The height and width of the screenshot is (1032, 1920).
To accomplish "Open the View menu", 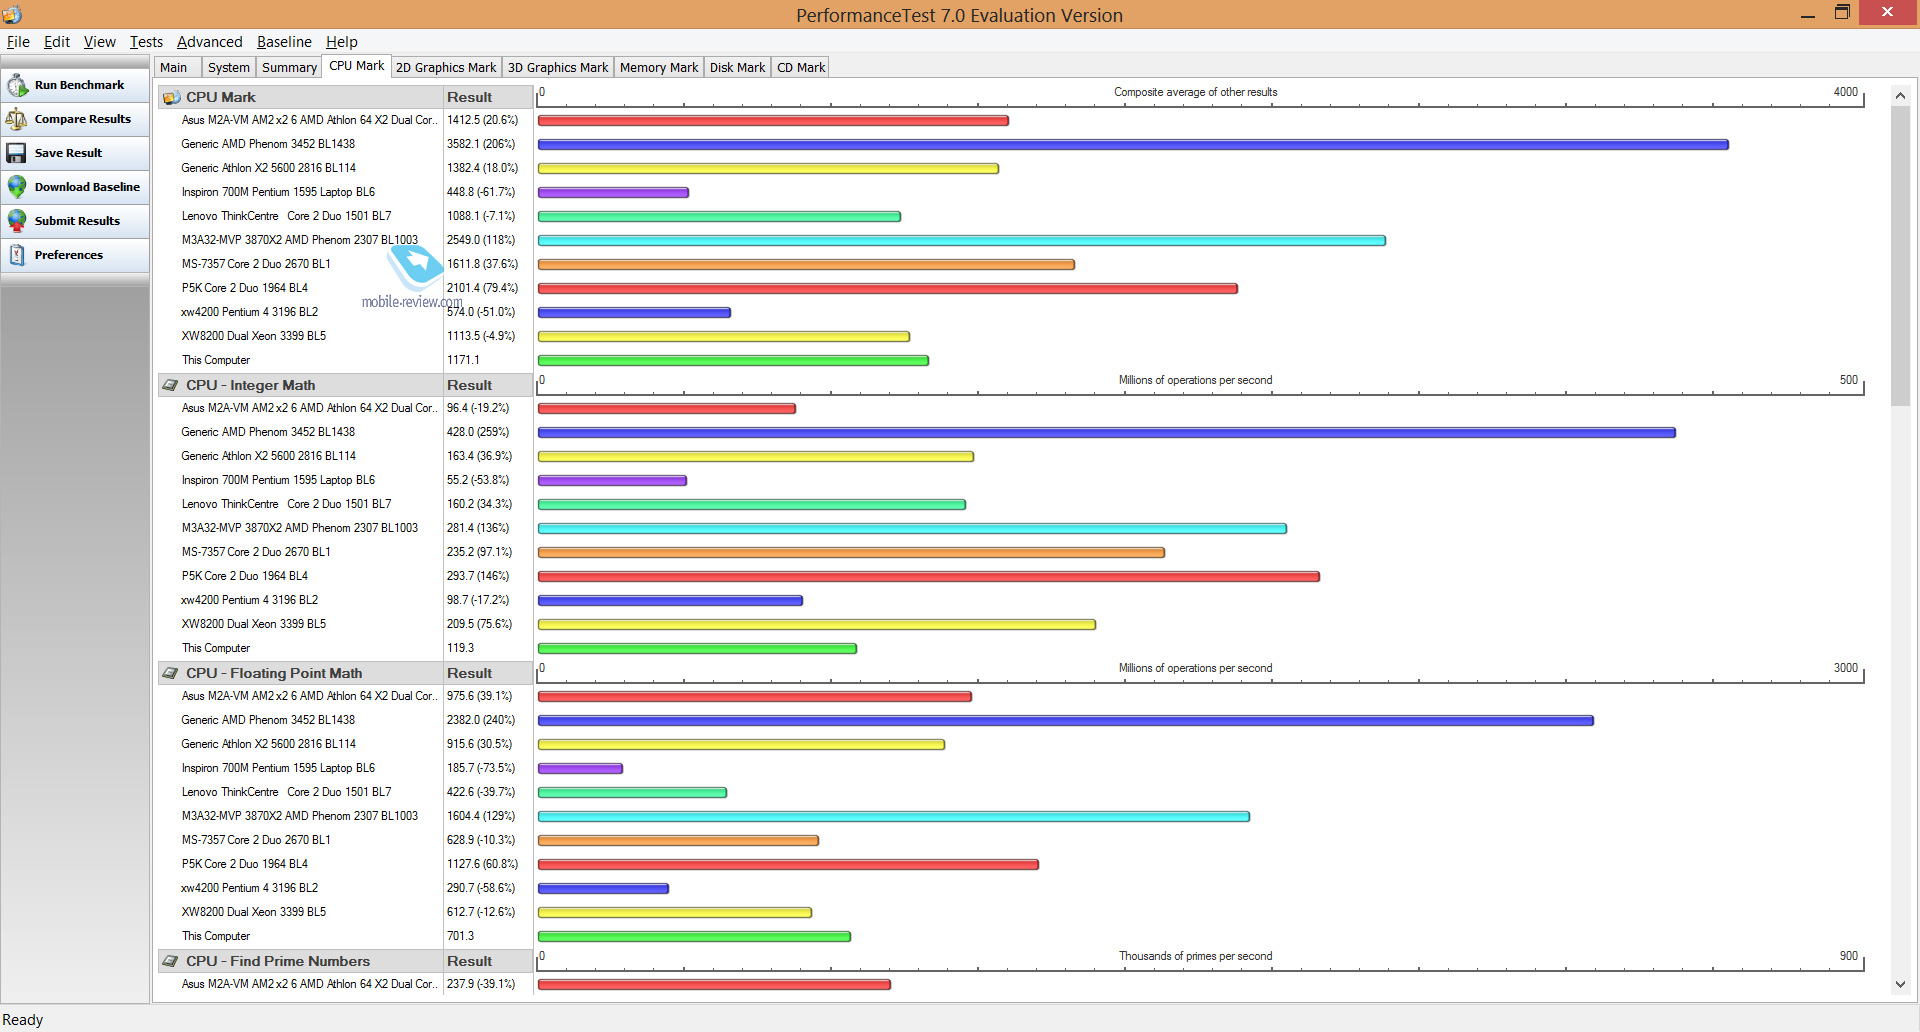I will pos(99,42).
